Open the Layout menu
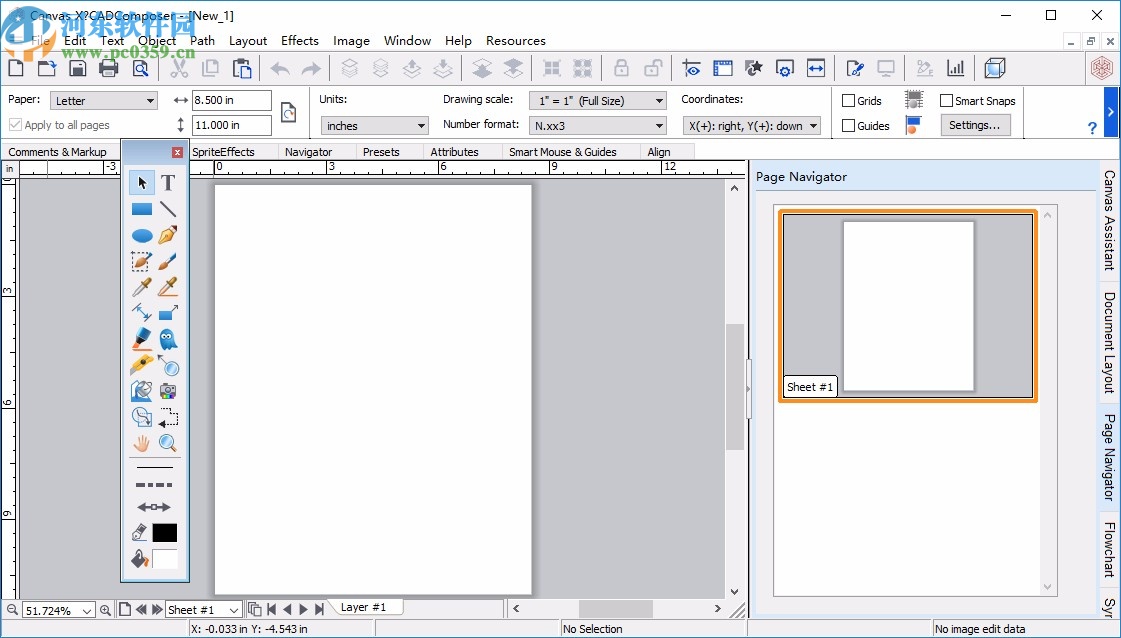This screenshot has width=1121, height=638. tap(247, 41)
